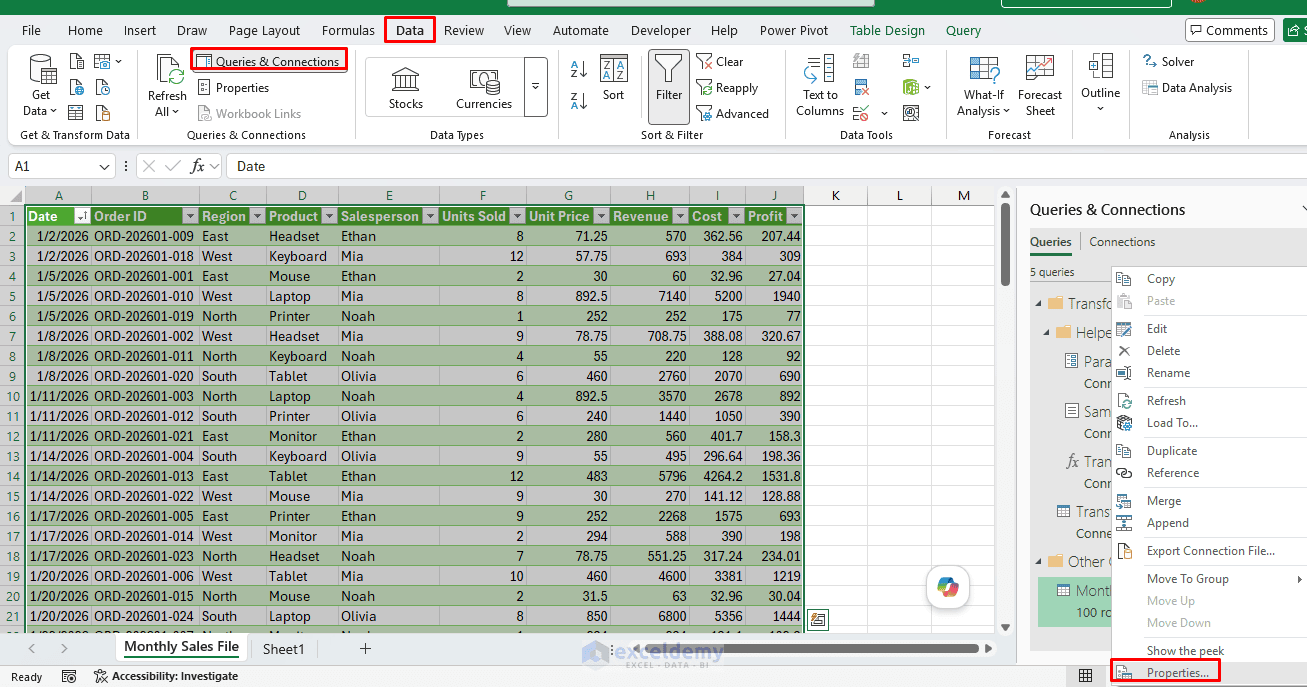Screen dimensions: 1307x687
Task: Click Remove Duplicates icon
Action: 861,87
